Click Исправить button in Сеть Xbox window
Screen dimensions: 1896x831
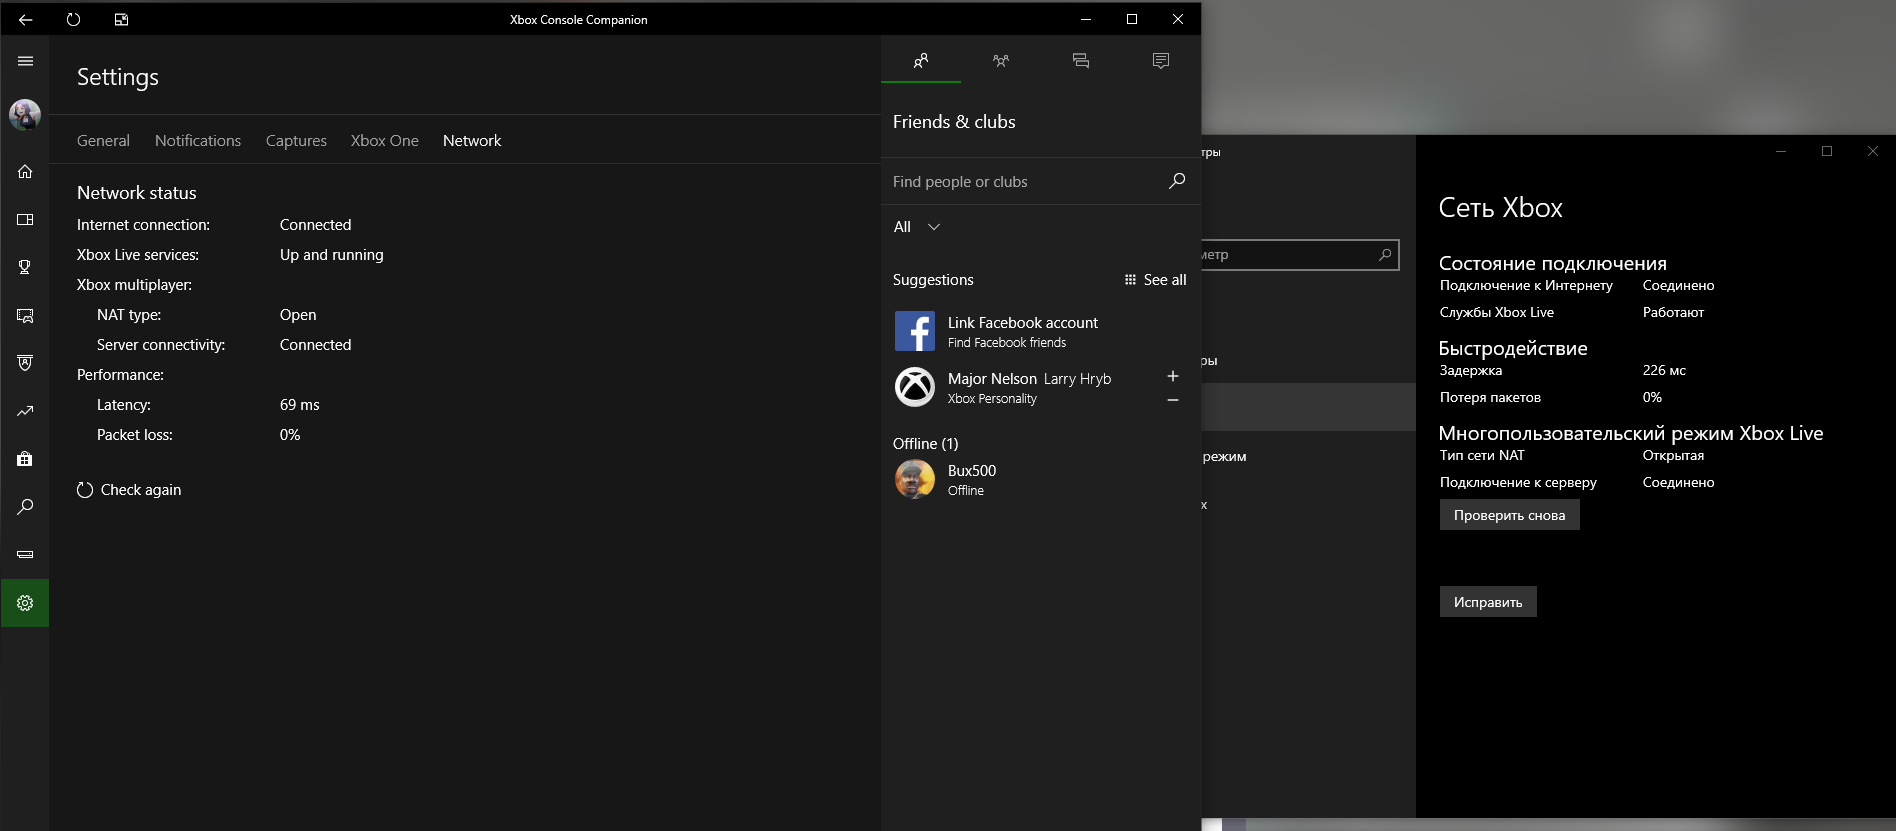pos(1488,602)
